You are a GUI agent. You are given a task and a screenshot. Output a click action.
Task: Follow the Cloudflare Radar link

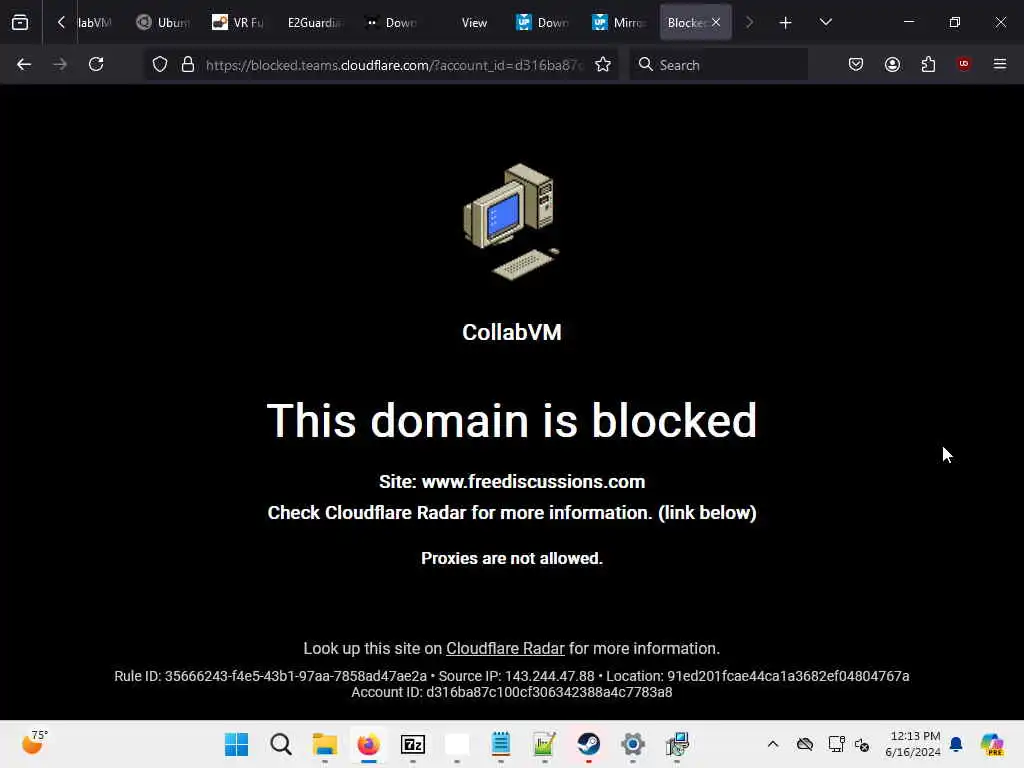pyautogui.click(x=505, y=648)
